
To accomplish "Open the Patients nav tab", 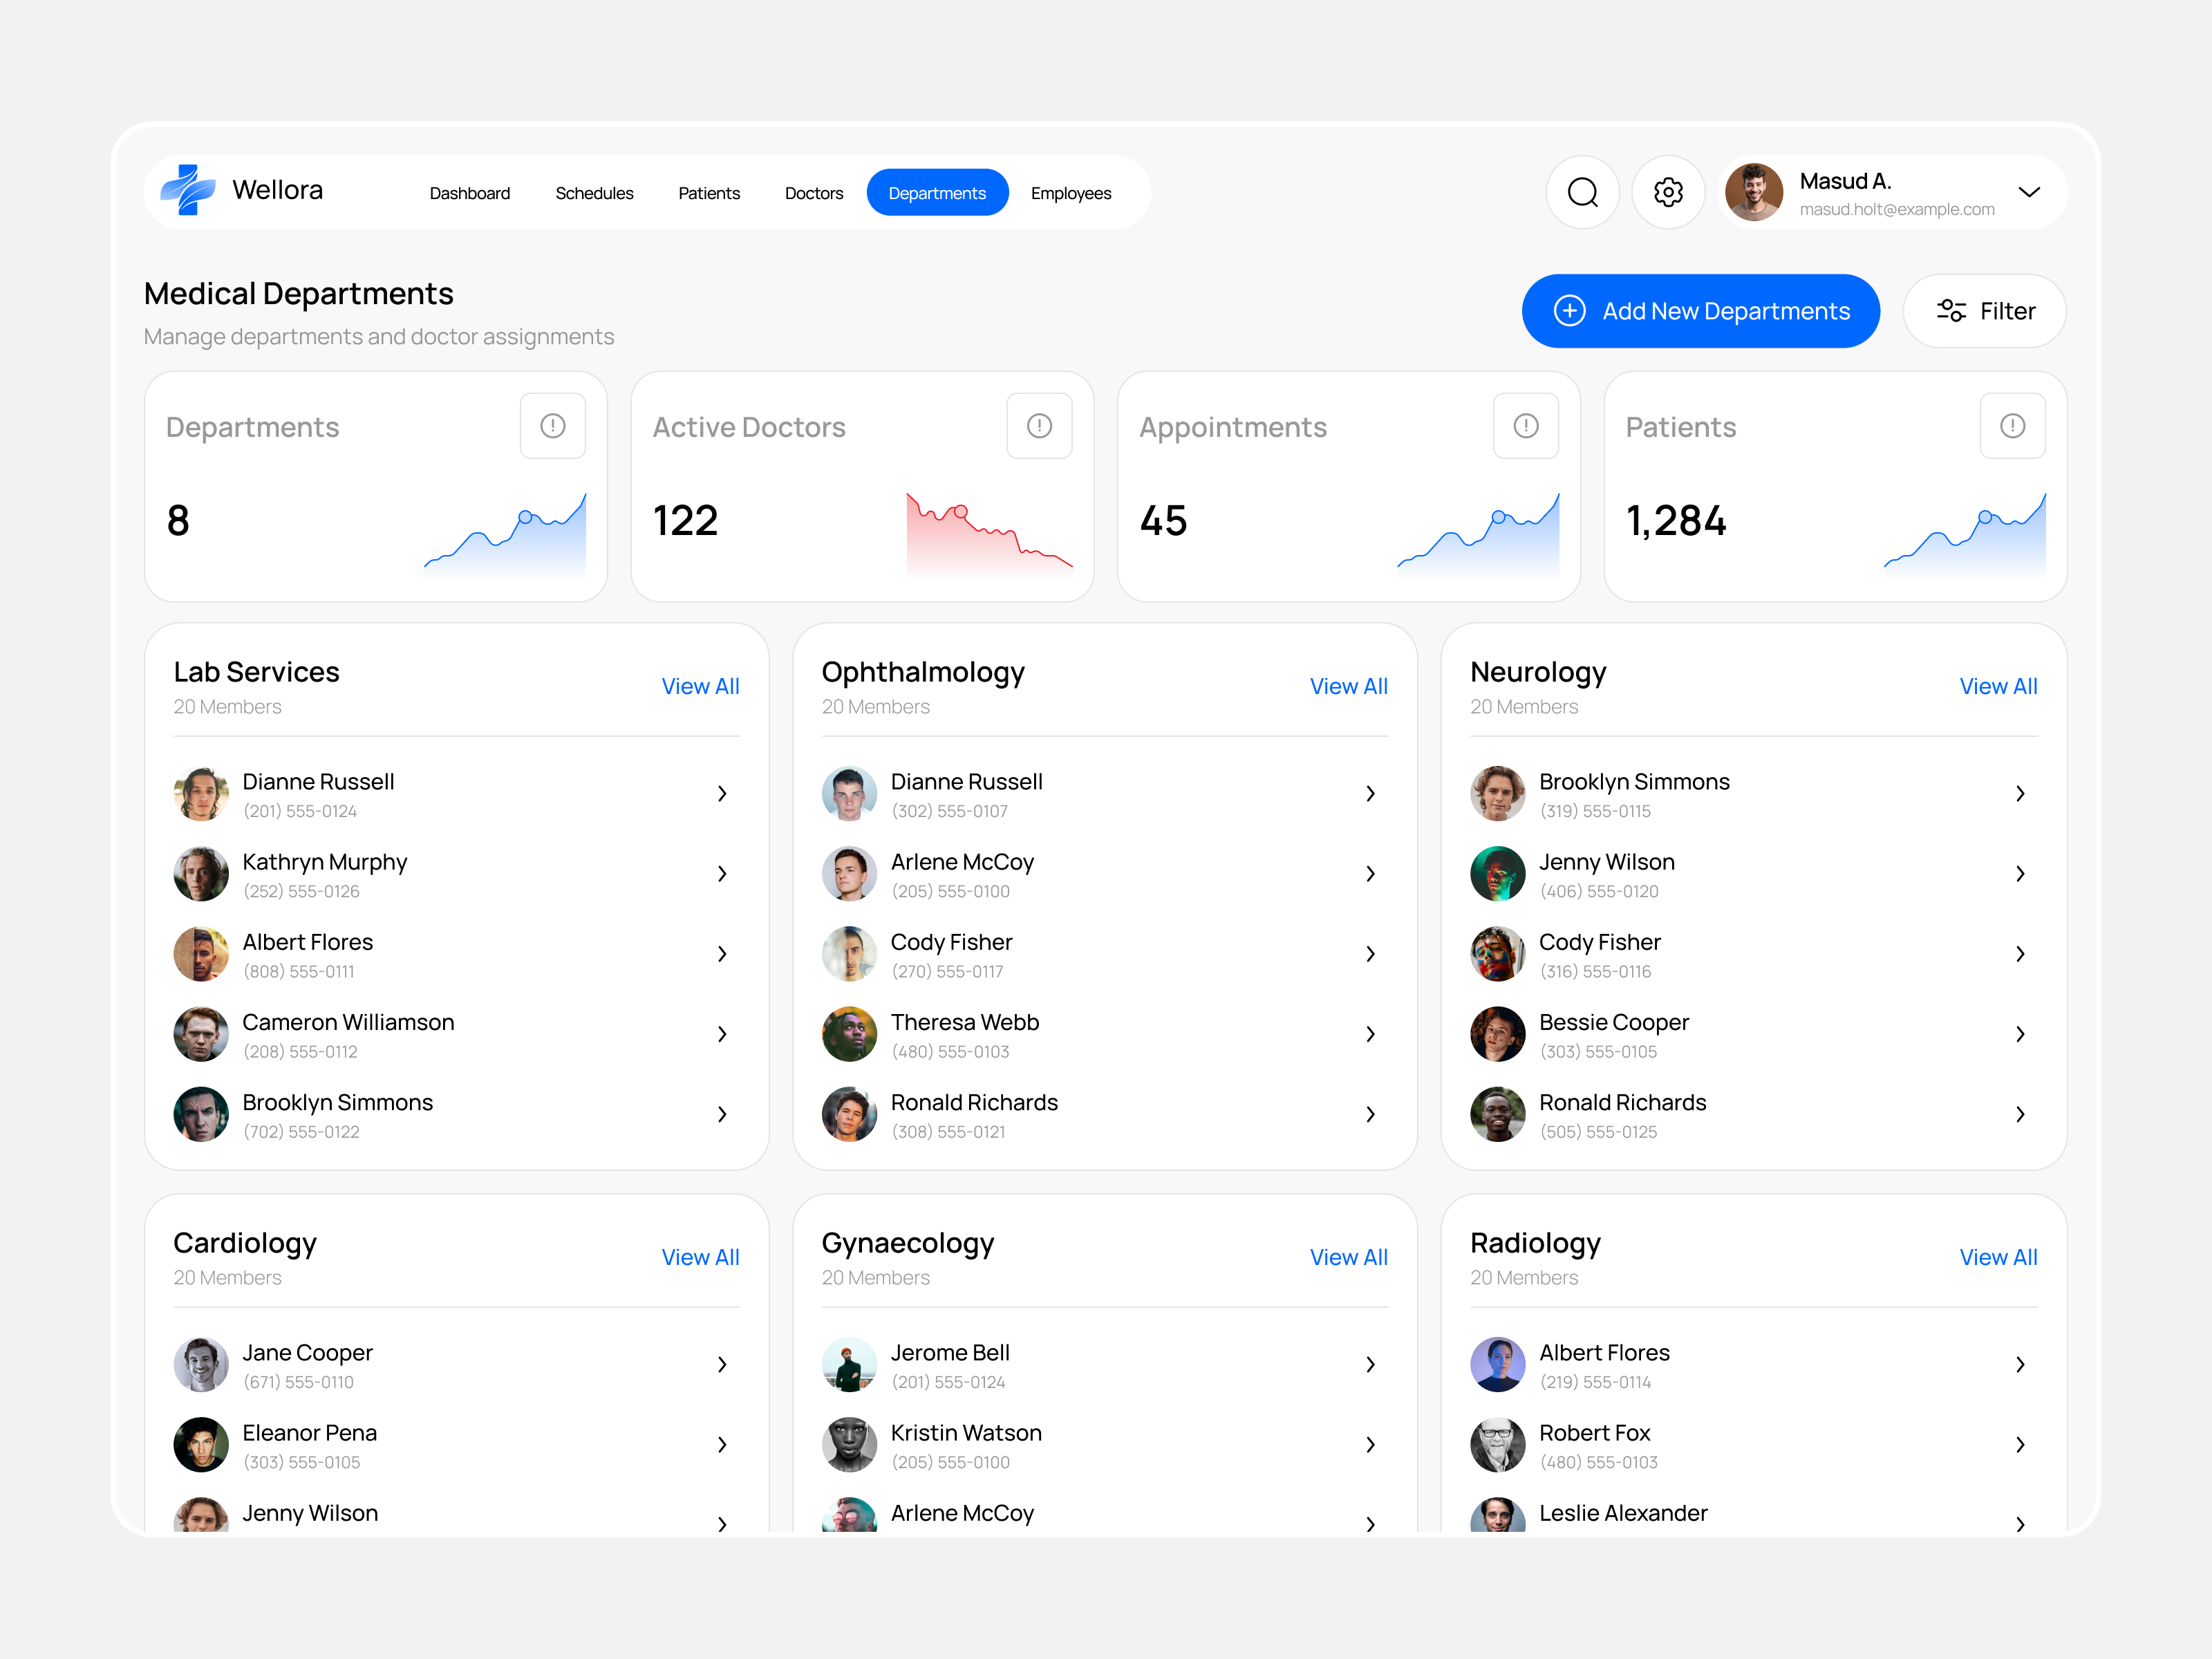I will [709, 193].
